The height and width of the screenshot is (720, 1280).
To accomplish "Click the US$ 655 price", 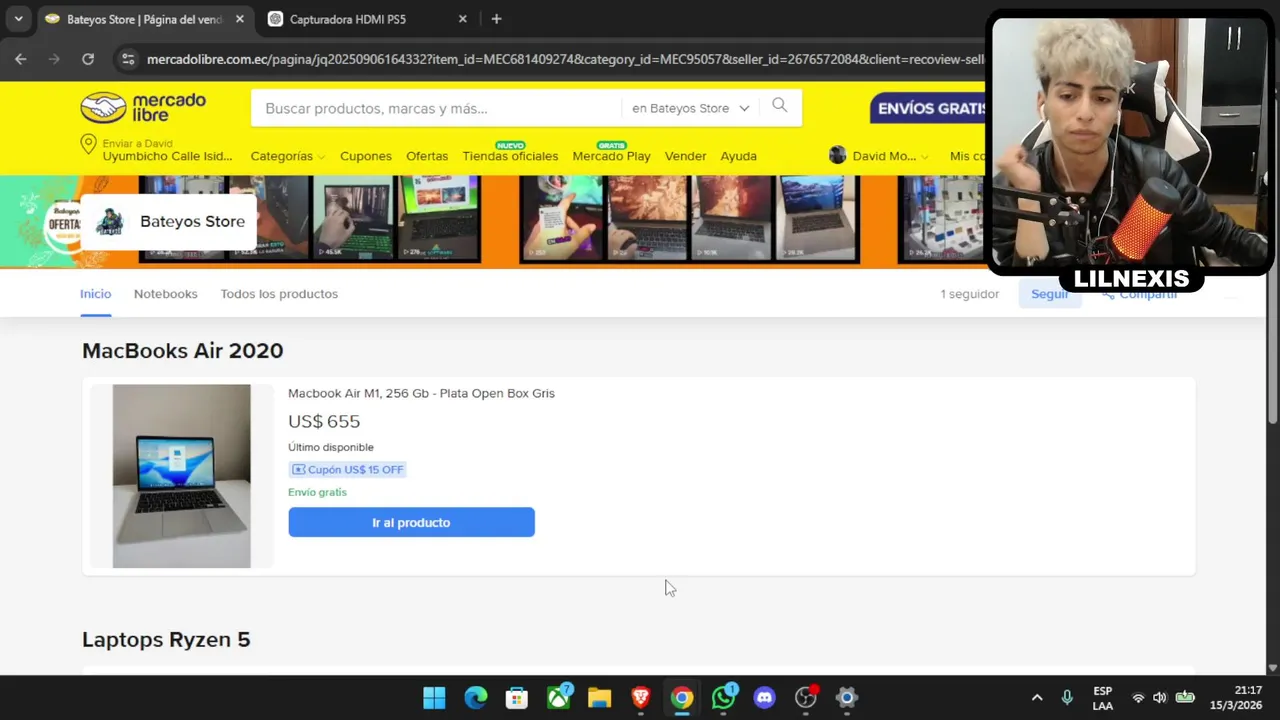I will coord(324,421).
